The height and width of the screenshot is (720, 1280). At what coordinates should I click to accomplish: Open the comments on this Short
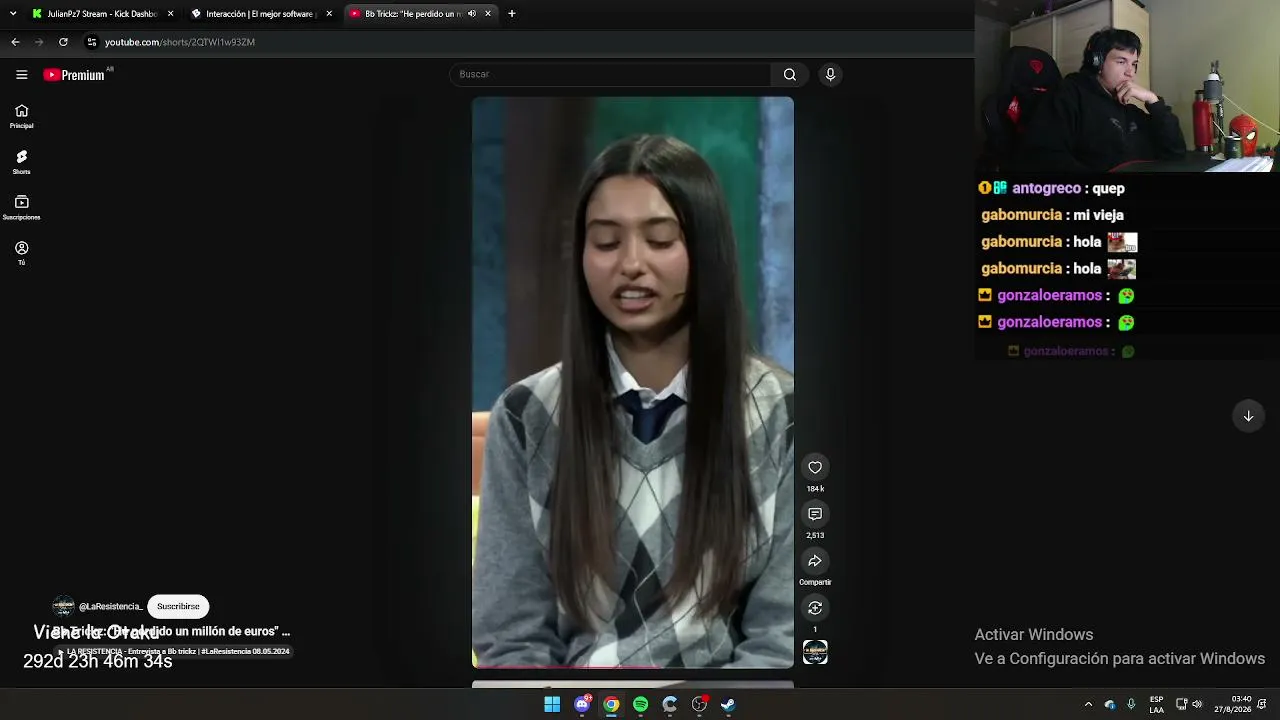tap(815, 514)
